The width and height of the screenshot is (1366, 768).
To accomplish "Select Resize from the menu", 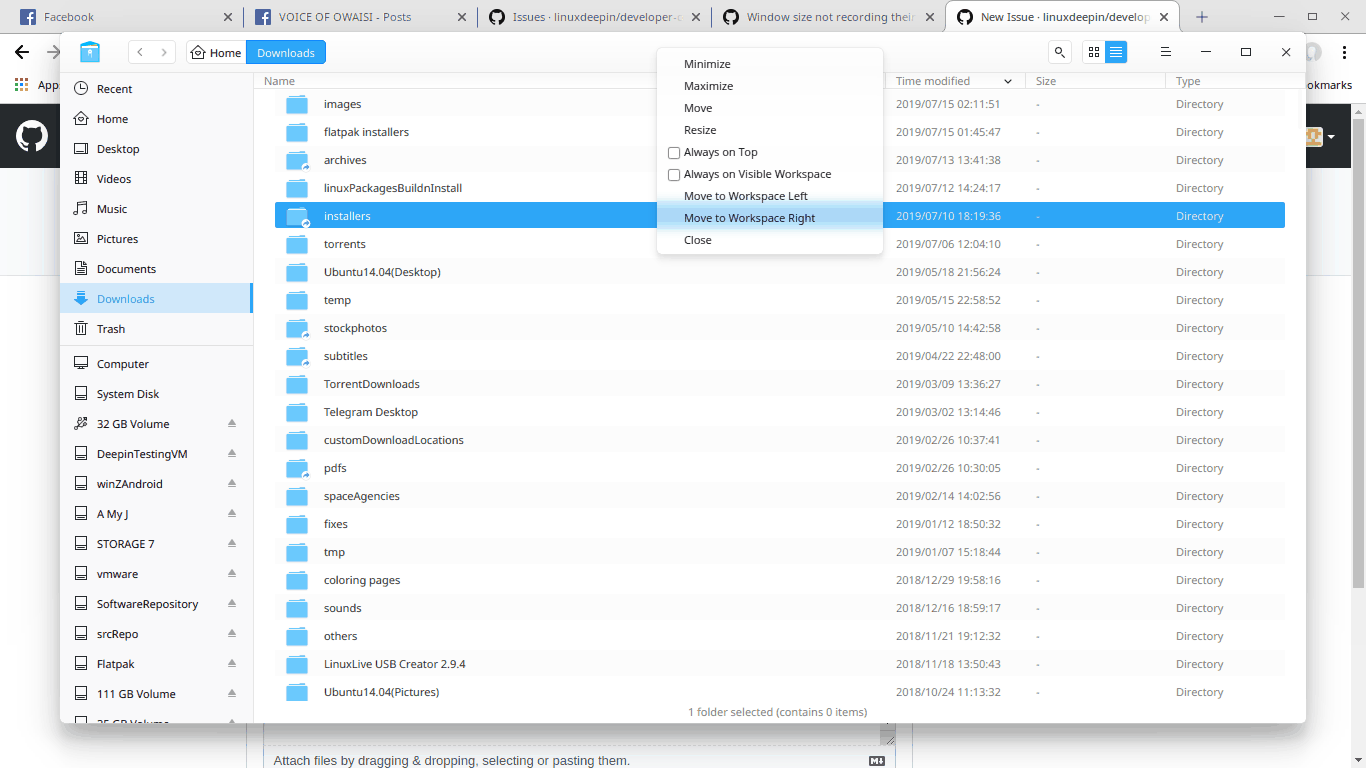I will (700, 129).
